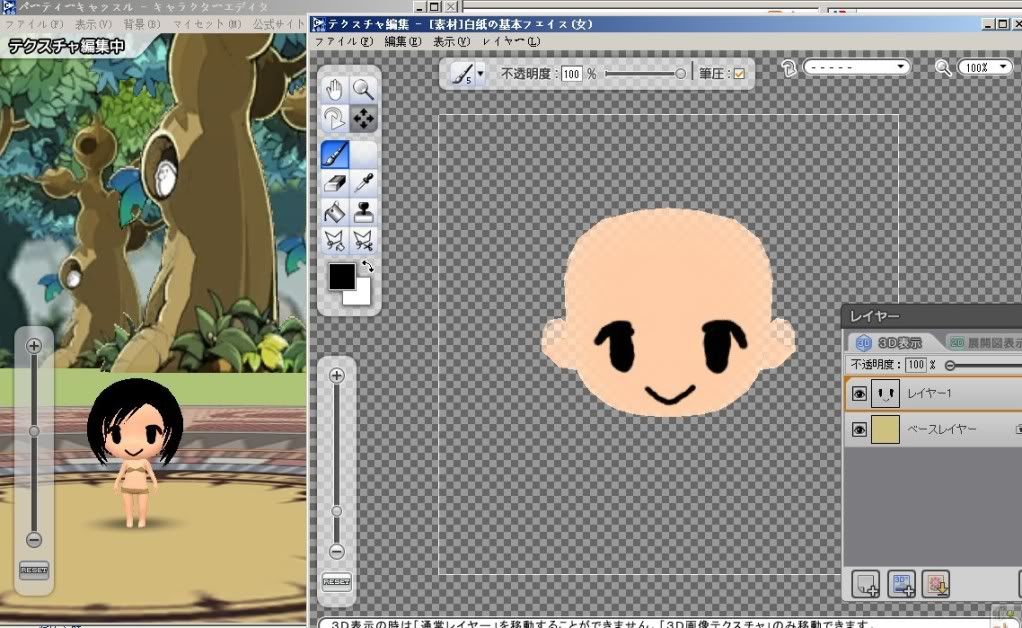The width and height of the screenshot is (1022, 628).
Task: Open 背景 menu in character editor window
Action: [141, 24]
